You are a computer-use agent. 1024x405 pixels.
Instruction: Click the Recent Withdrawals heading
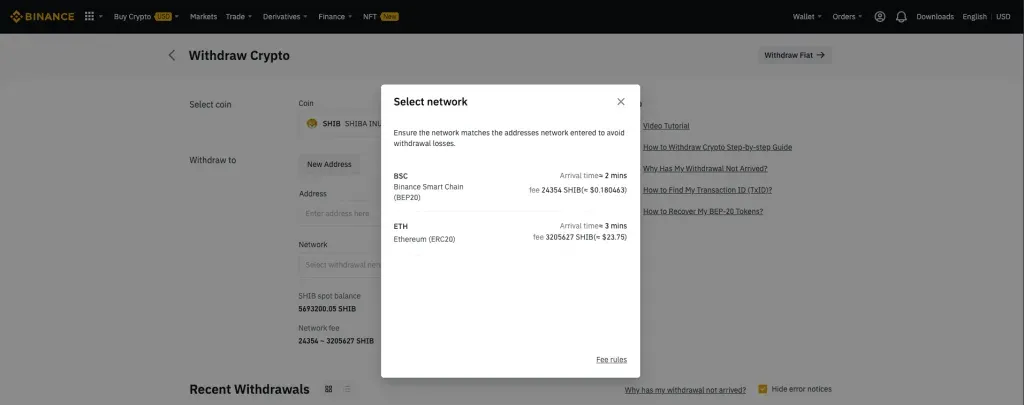[249, 389]
